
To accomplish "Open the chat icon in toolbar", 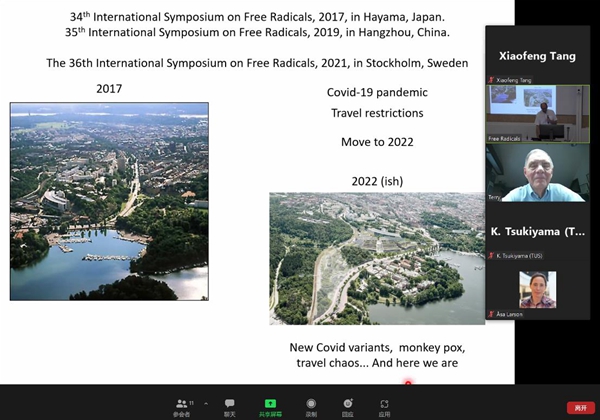I will (230, 403).
